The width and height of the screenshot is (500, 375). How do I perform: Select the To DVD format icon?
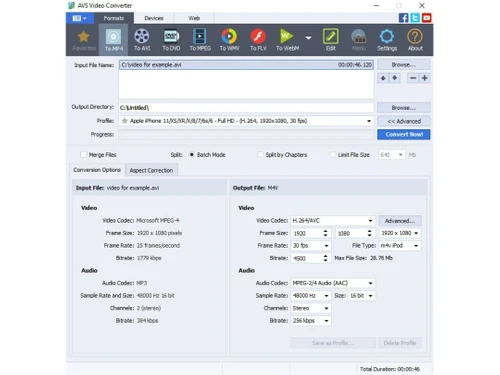(x=171, y=40)
